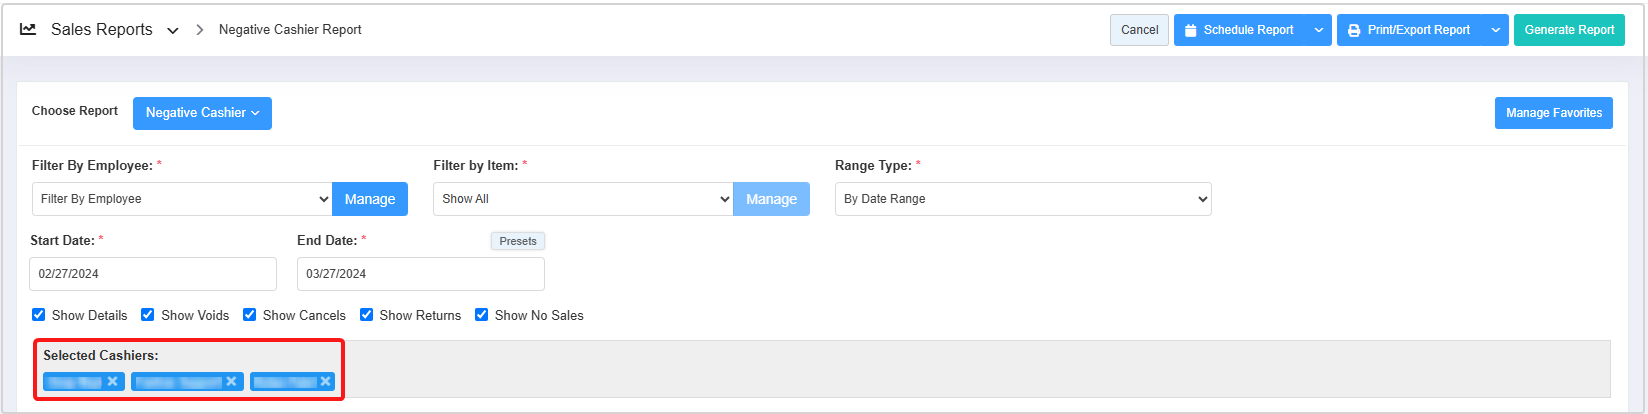The height and width of the screenshot is (414, 1648).
Task: Toggle the Show Details checkbox
Action: (39, 314)
